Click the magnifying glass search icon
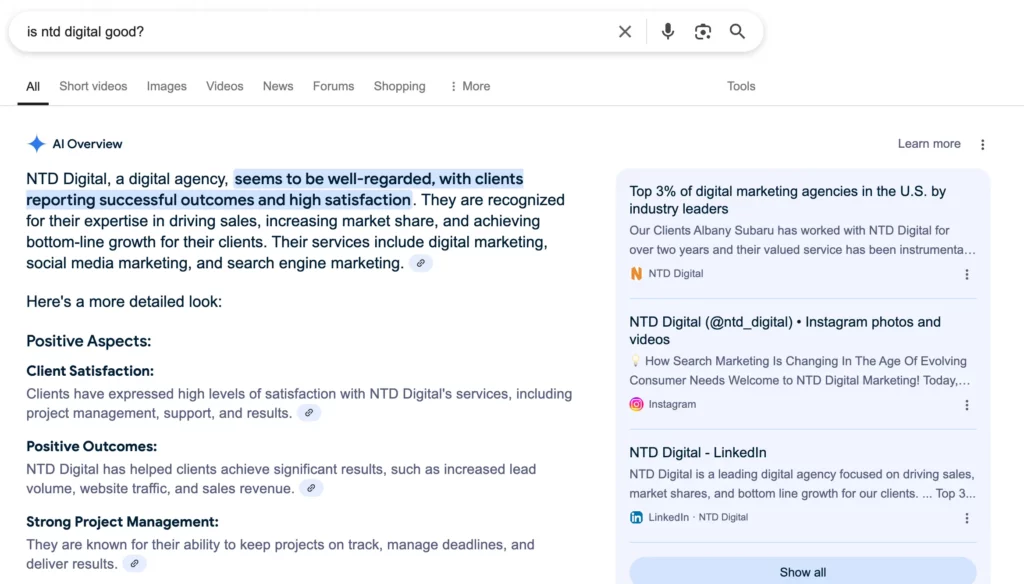 click(x=737, y=31)
